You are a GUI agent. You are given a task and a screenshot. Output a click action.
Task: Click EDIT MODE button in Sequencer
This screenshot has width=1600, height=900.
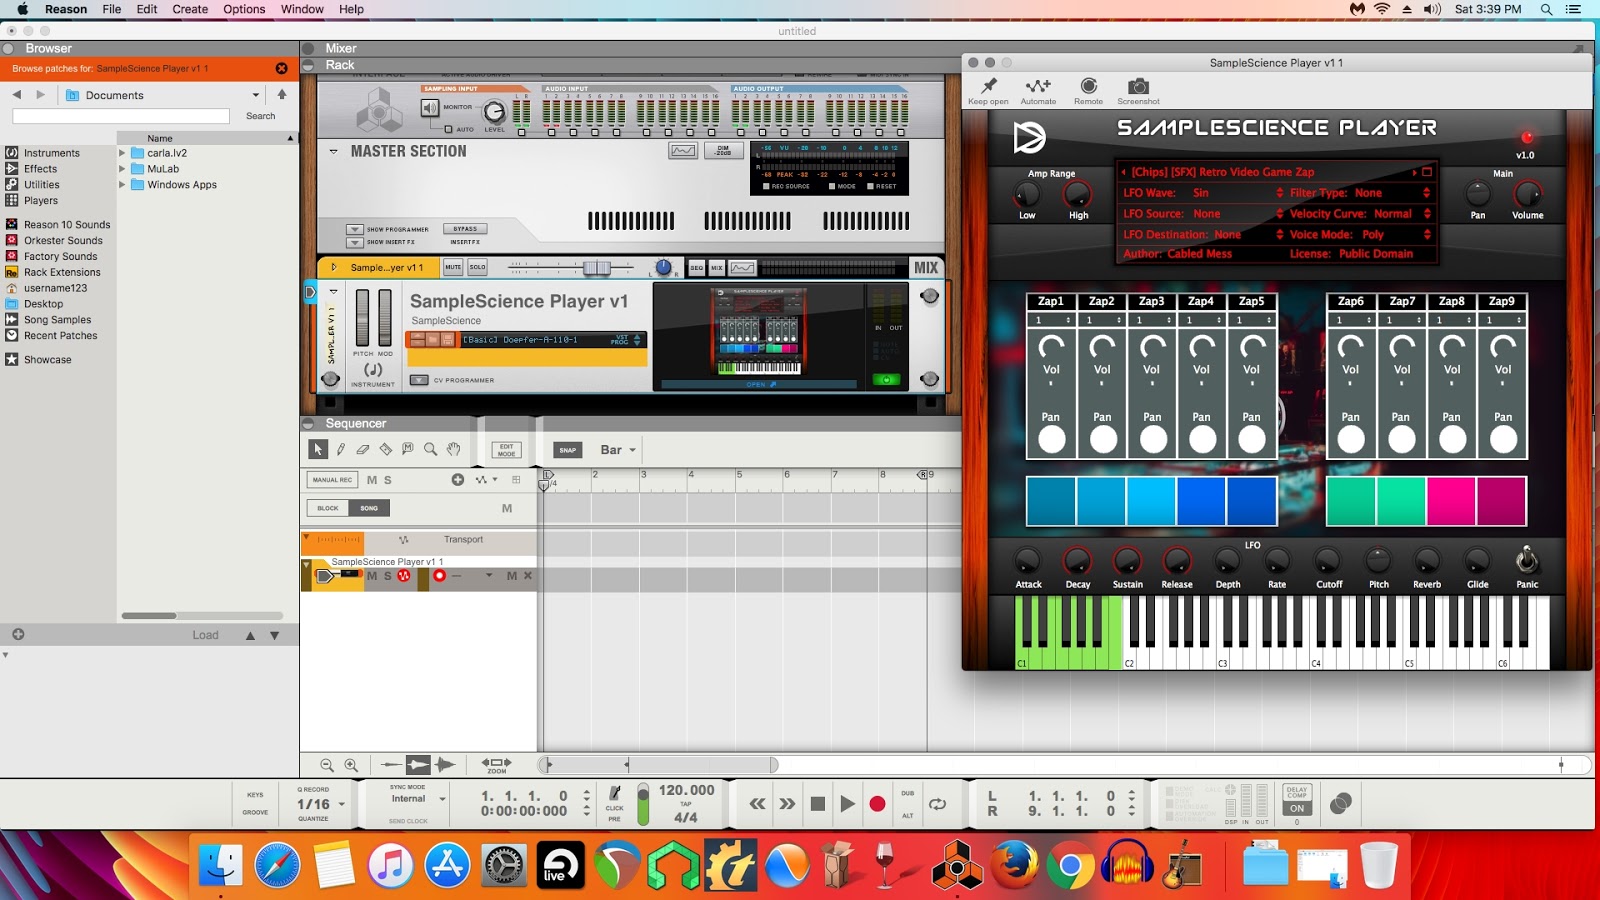[x=506, y=450]
